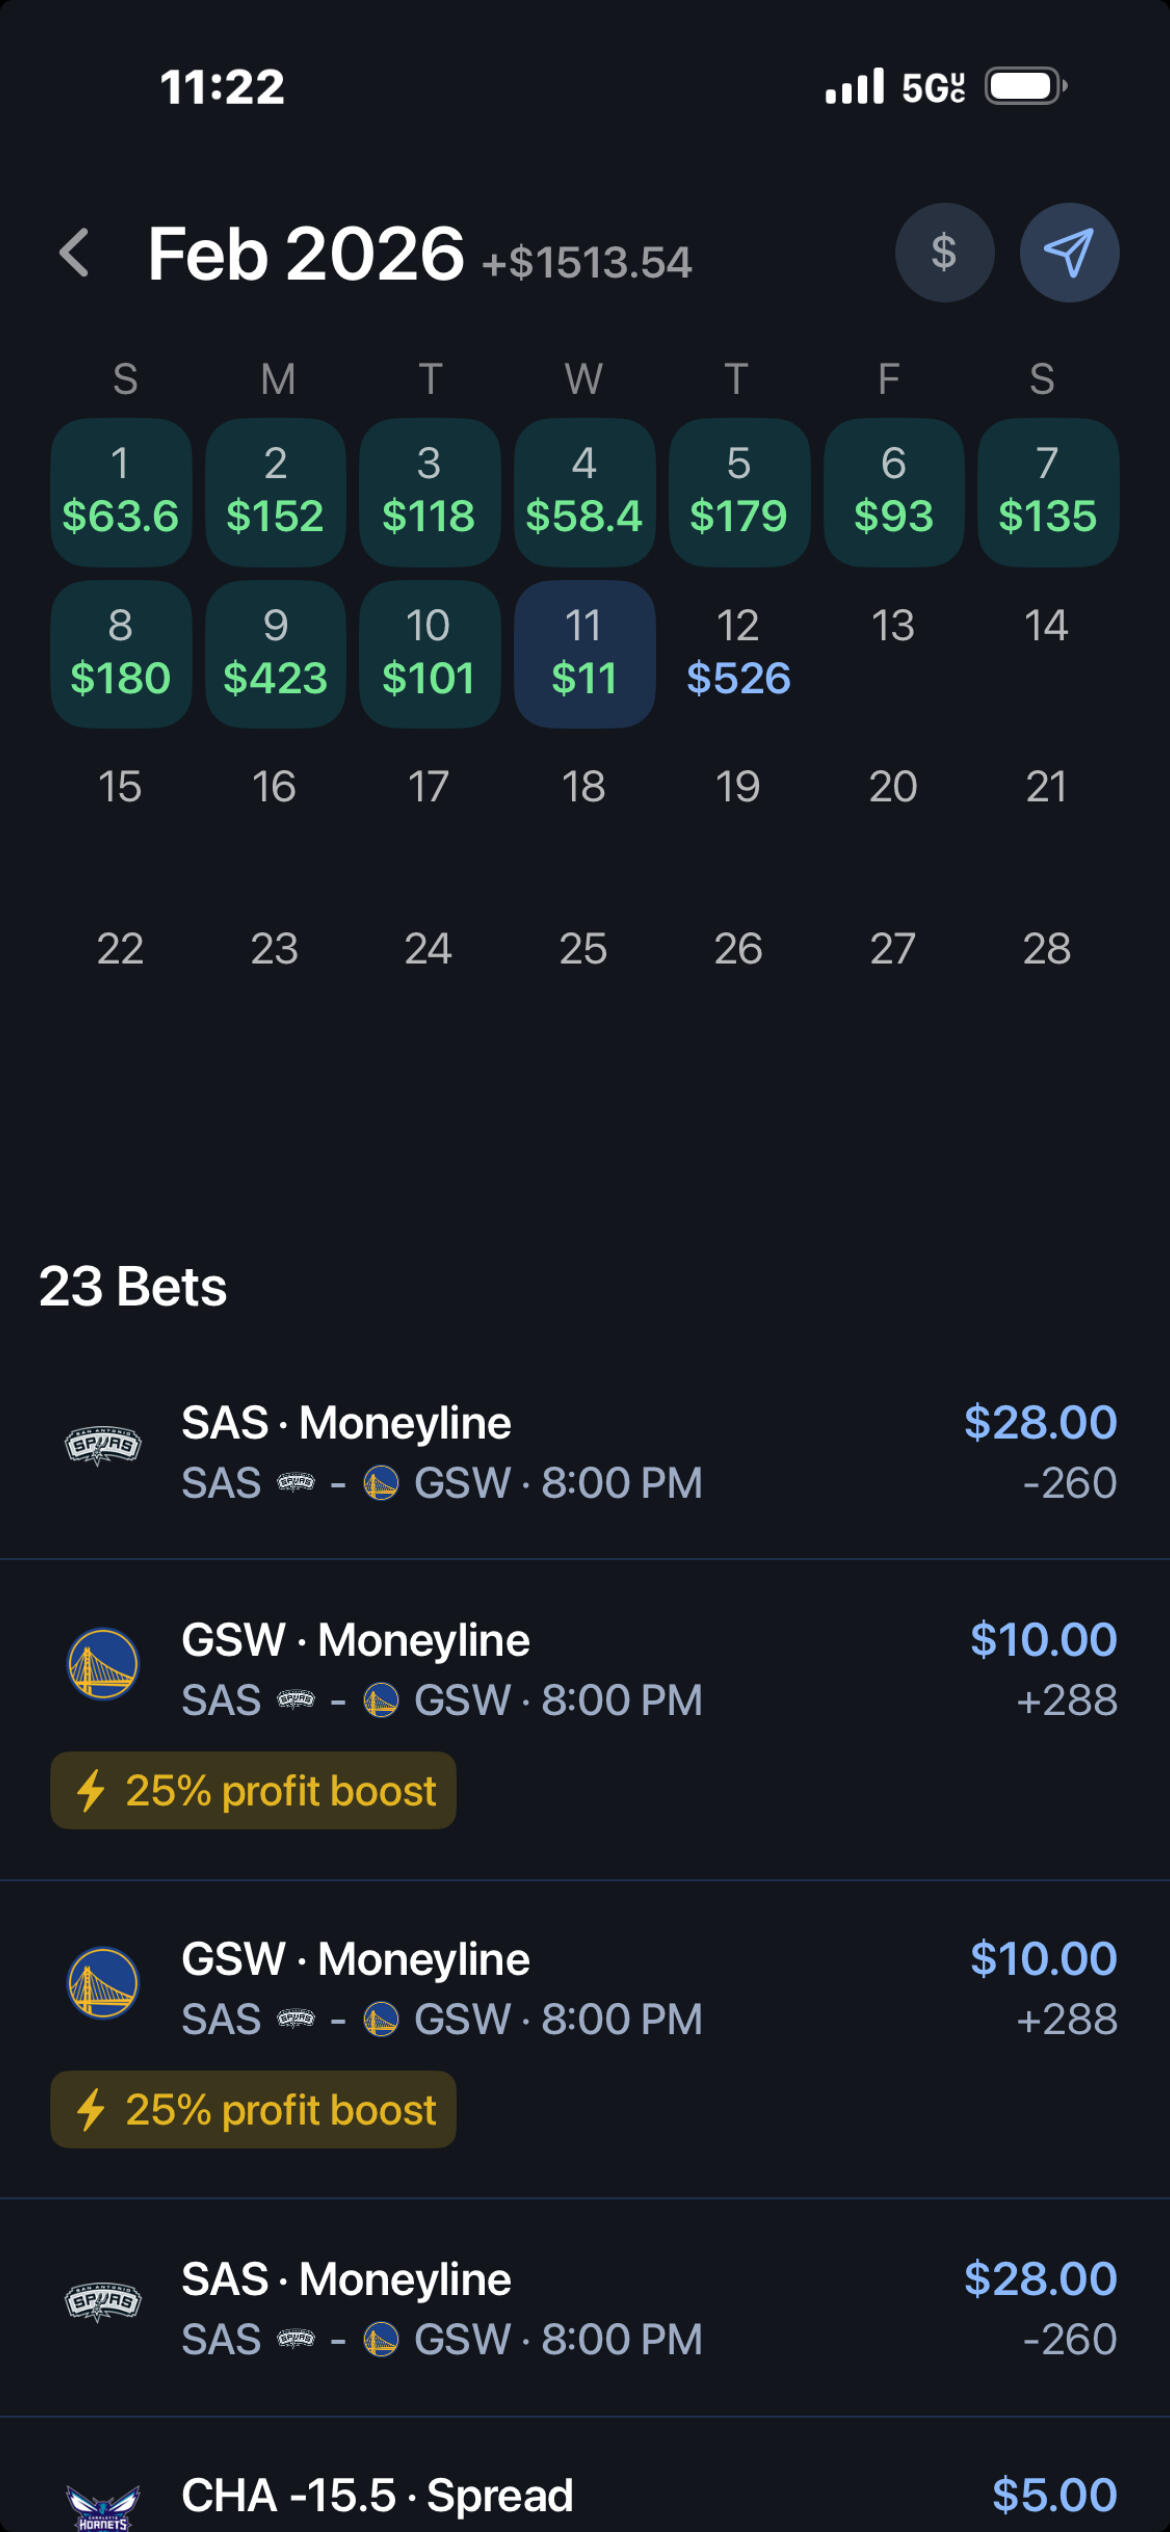Open the first SAS Moneyline bet
Image resolution: width=1170 pixels, height=2532 pixels.
click(x=440, y=1452)
